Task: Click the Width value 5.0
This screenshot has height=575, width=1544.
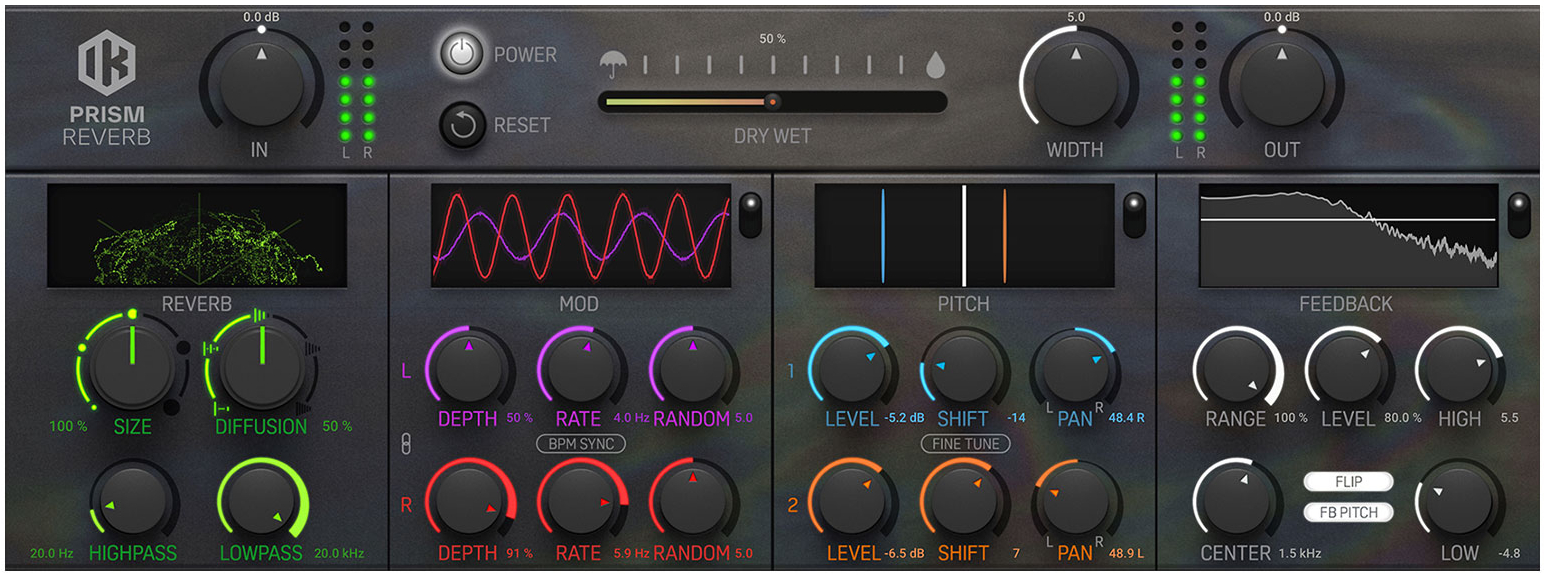Action: [x=1076, y=17]
